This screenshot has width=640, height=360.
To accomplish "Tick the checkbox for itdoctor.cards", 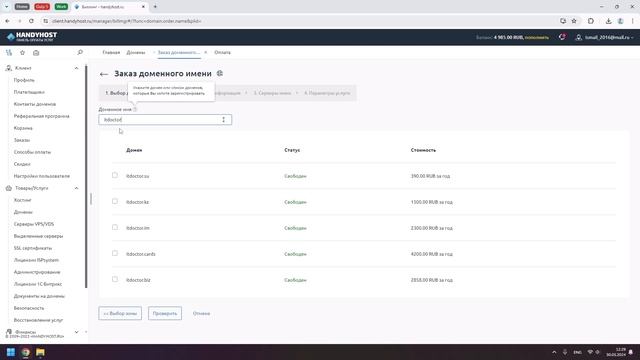I will click(x=115, y=253).
